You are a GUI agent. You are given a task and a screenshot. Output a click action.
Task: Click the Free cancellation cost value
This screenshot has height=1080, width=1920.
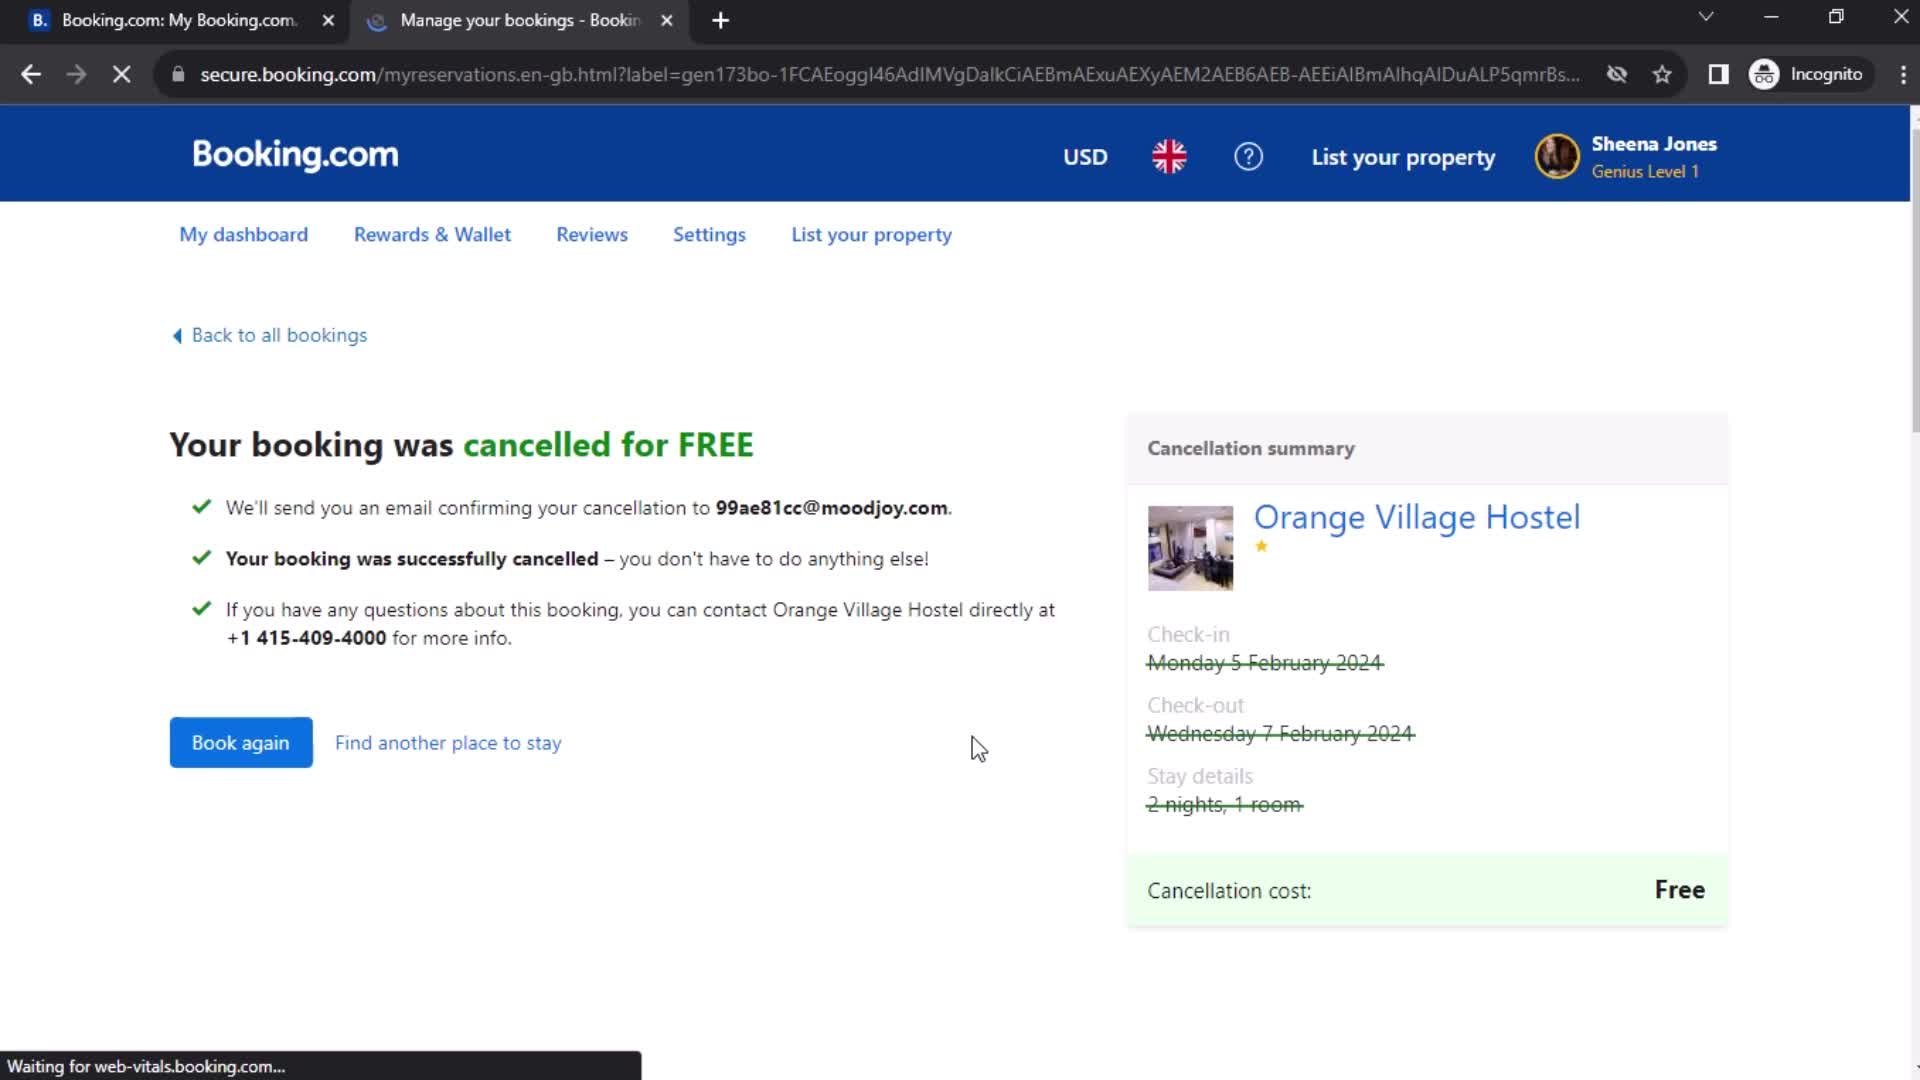point(1680,890)
